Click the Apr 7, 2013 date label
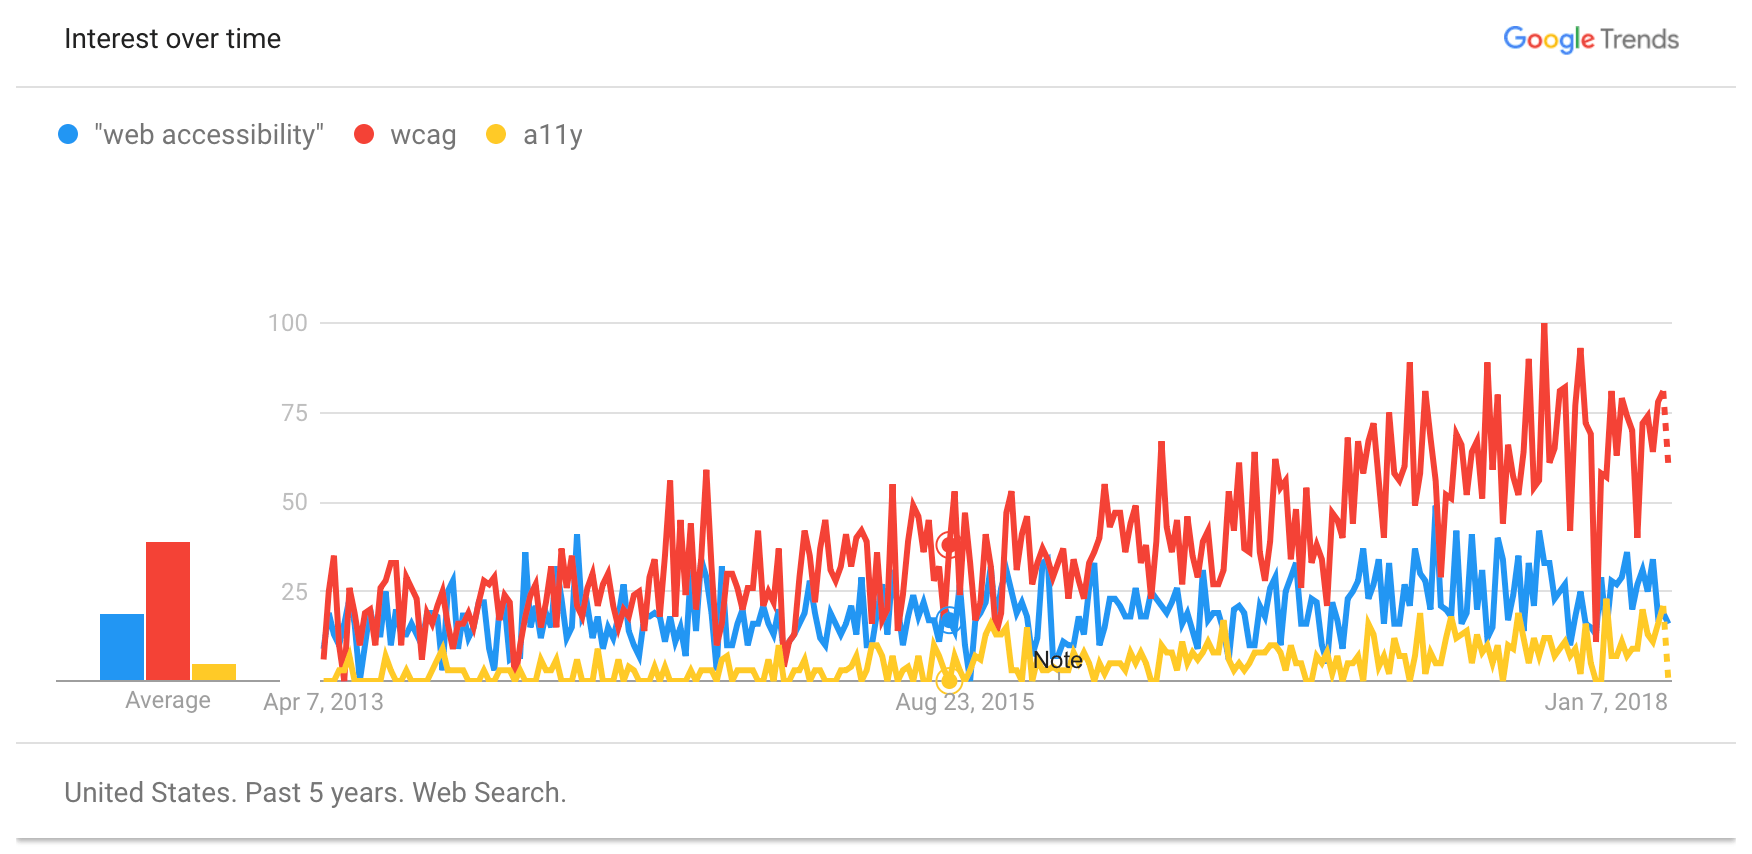This screenshot has width=1752, height=854. 323,702
